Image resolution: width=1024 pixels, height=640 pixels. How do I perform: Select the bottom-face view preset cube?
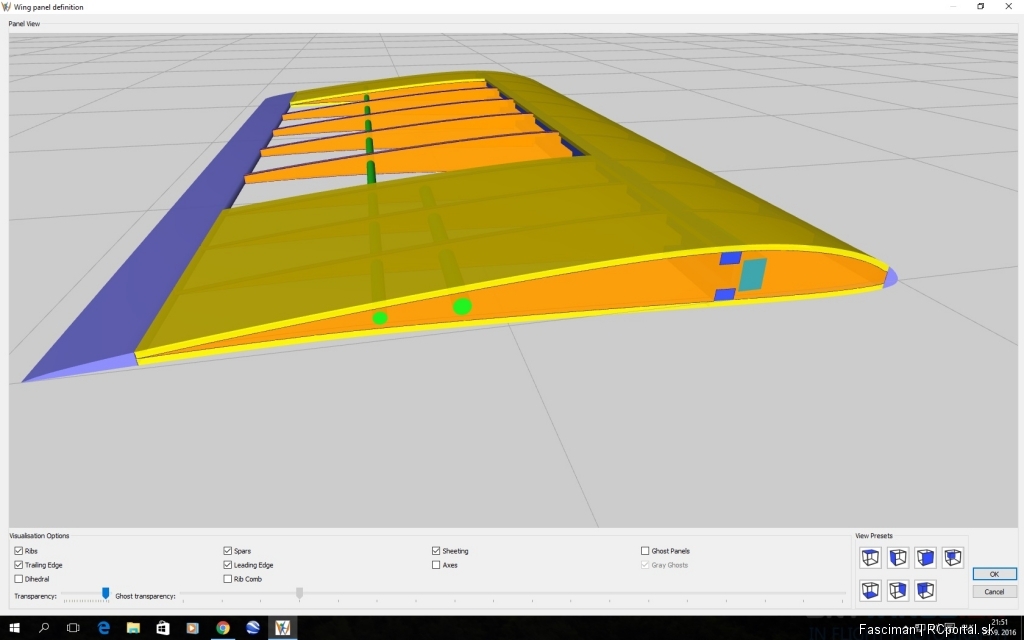[x=871, y=590]
